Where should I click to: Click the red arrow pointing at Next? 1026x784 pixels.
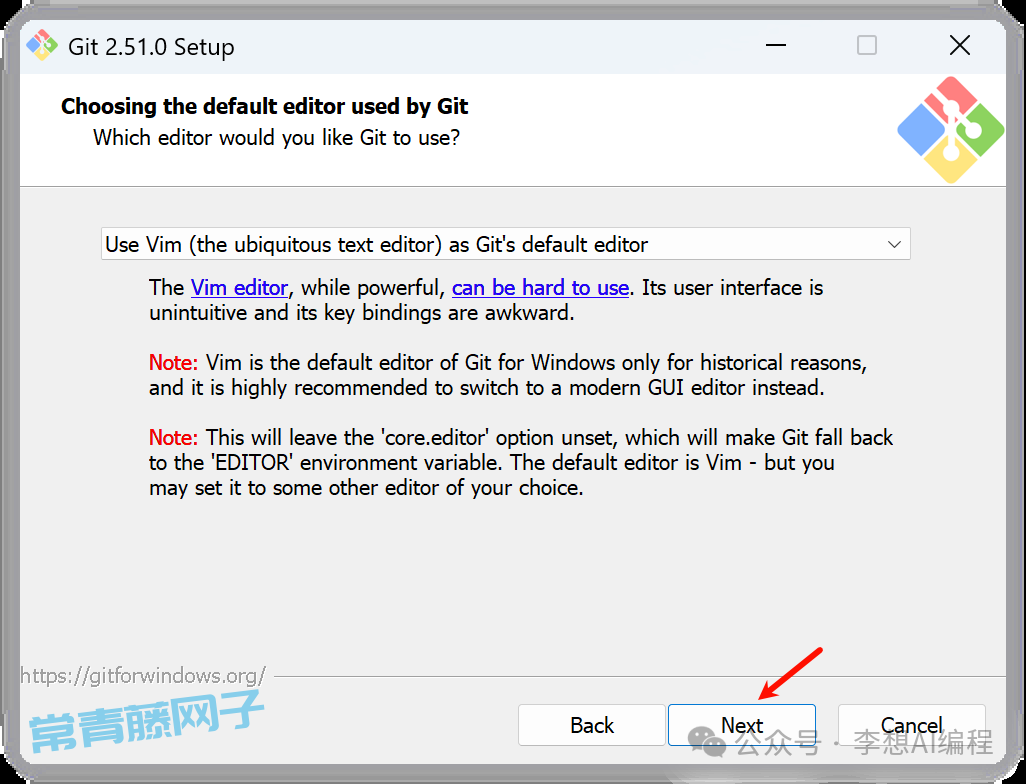click(790, 673)
